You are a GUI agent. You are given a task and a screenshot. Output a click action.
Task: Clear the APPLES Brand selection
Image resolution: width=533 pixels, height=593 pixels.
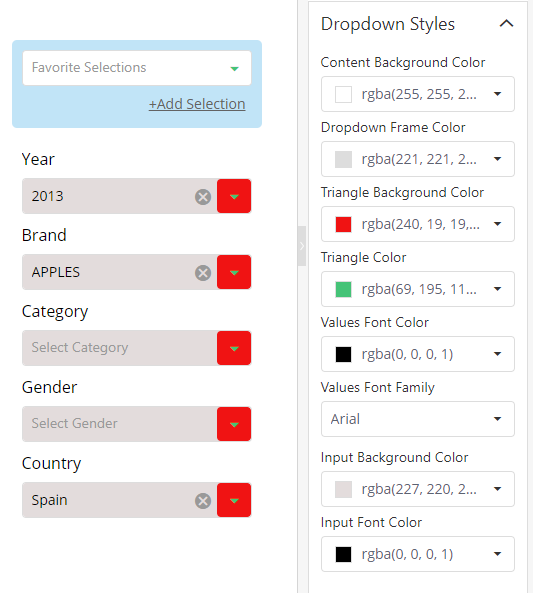[203, 273]
